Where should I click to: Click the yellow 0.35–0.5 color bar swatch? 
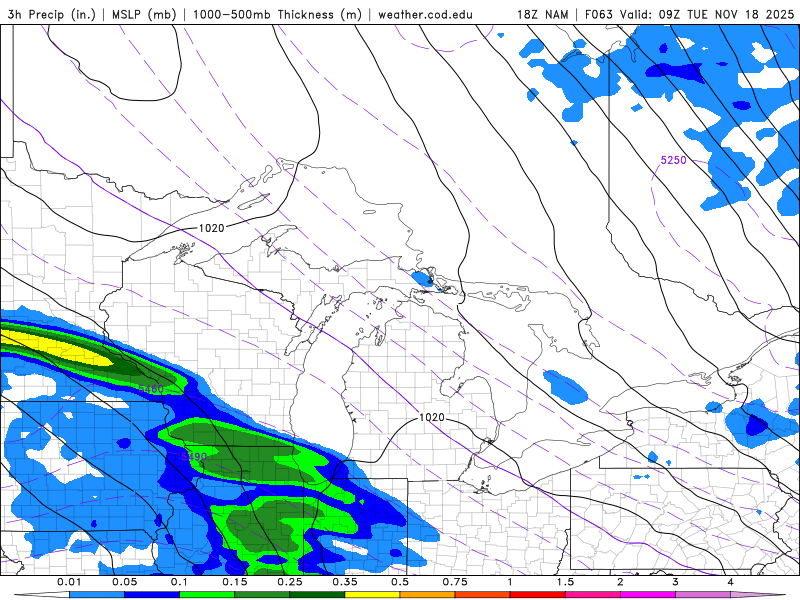[x=372, y=595]
